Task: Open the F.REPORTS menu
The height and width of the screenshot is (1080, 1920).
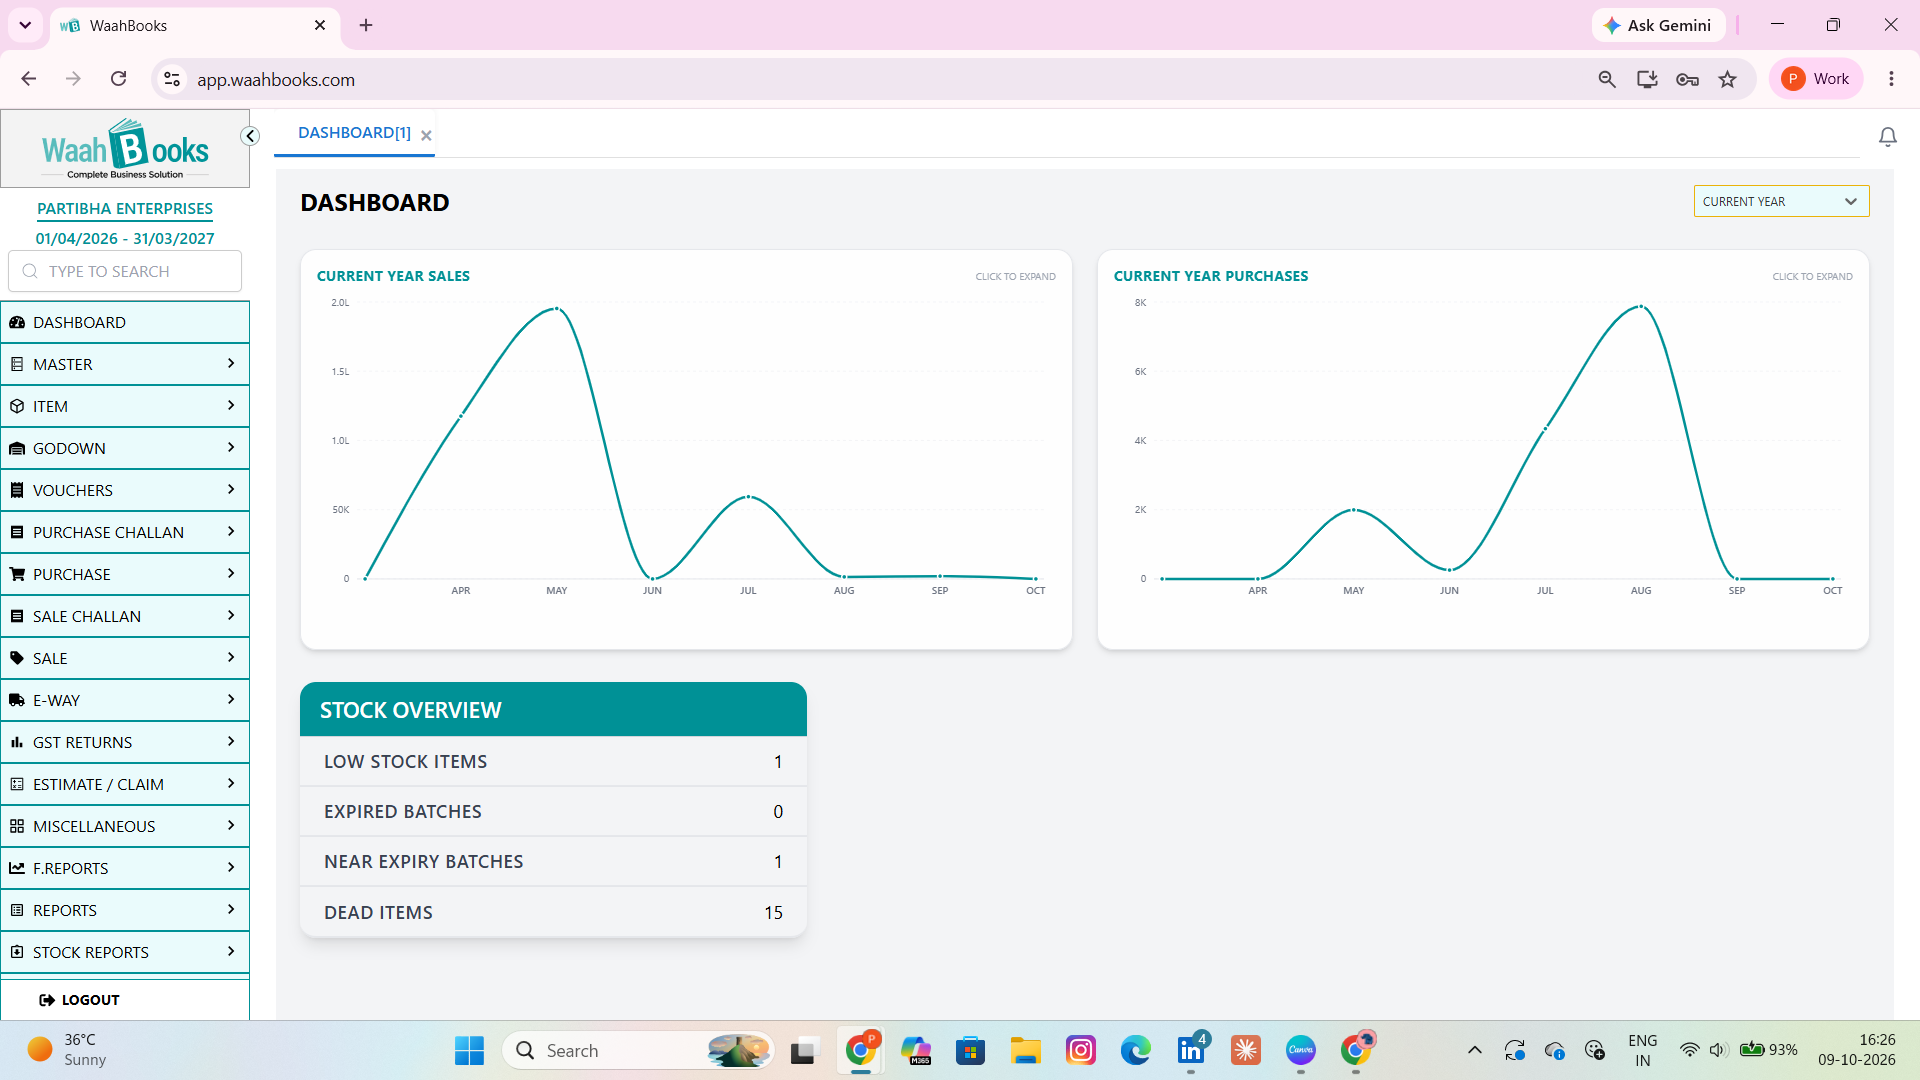Action: (125, 868)
